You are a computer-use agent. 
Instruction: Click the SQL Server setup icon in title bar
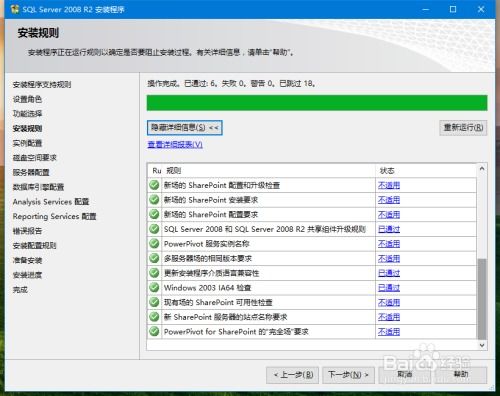(x=15, y=9)
